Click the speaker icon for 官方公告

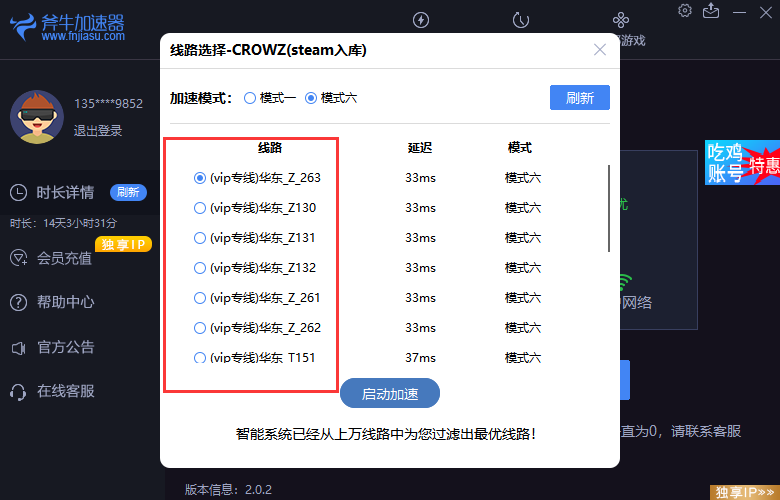coord(18,348)
